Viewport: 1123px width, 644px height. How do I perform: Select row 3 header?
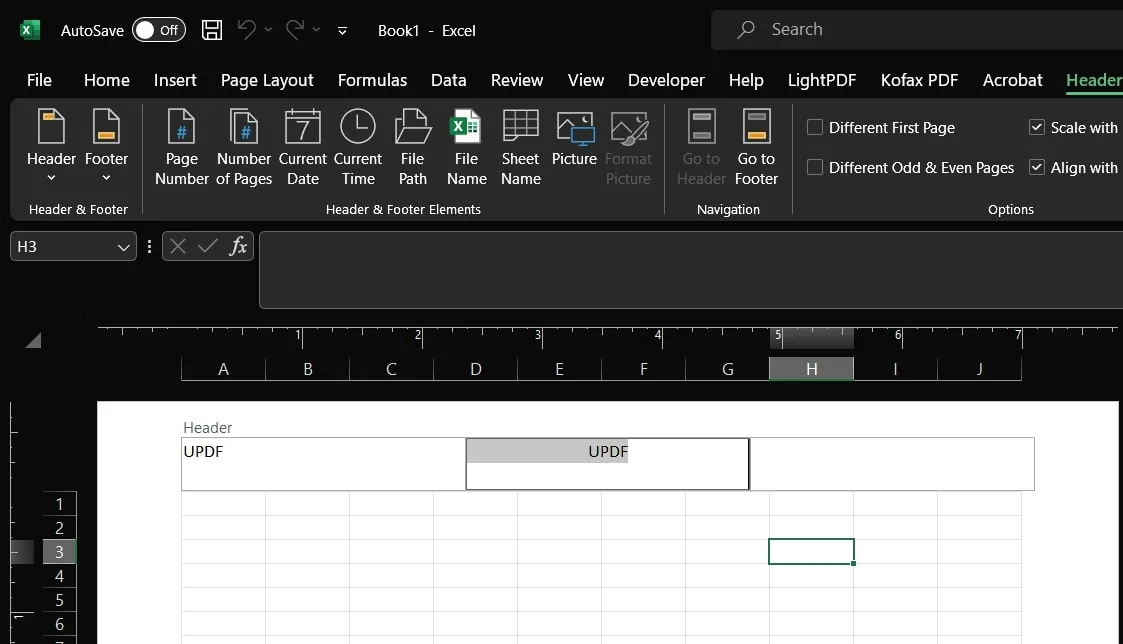59,552
